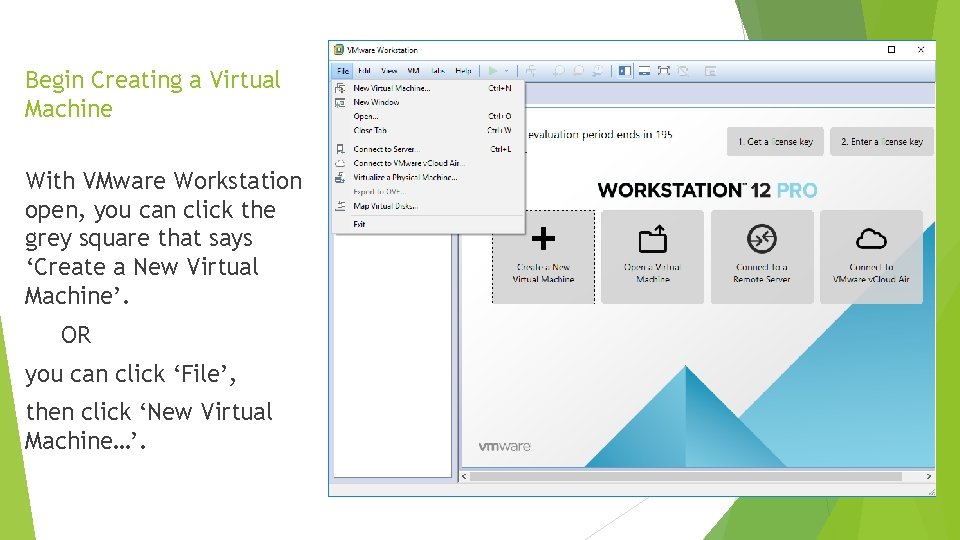Open the VM menu

[413, 71]
